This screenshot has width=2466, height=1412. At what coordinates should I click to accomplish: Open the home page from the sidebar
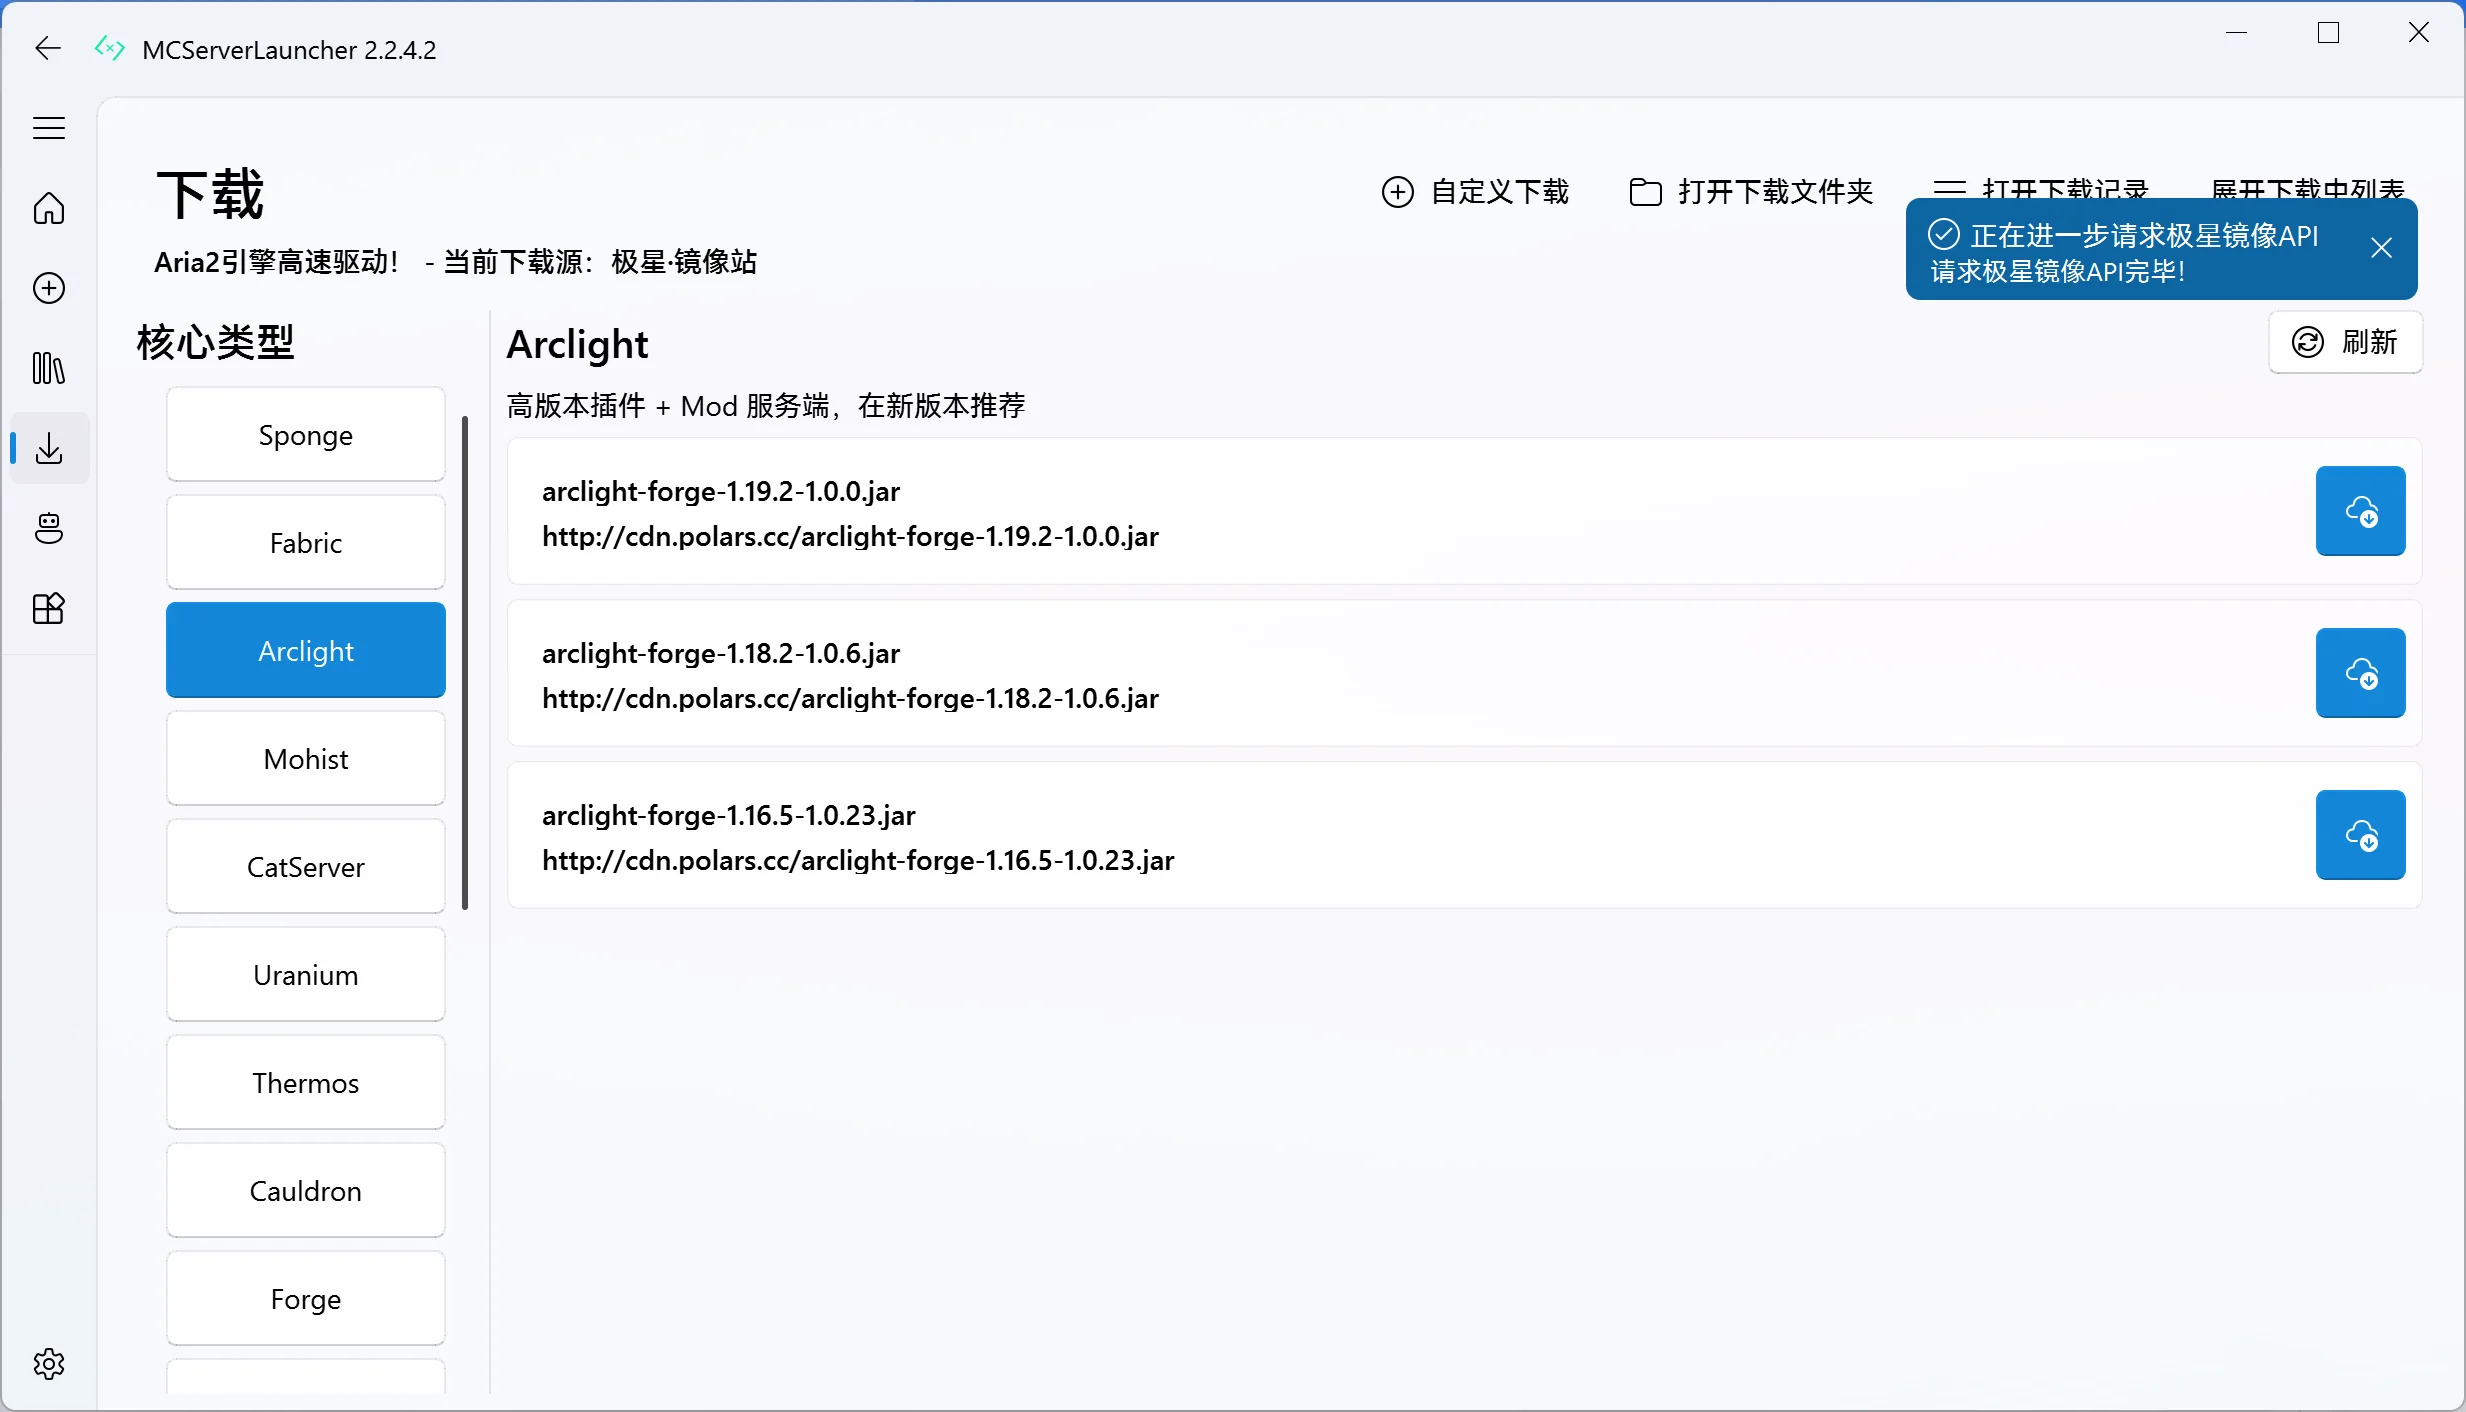[47, 208]
